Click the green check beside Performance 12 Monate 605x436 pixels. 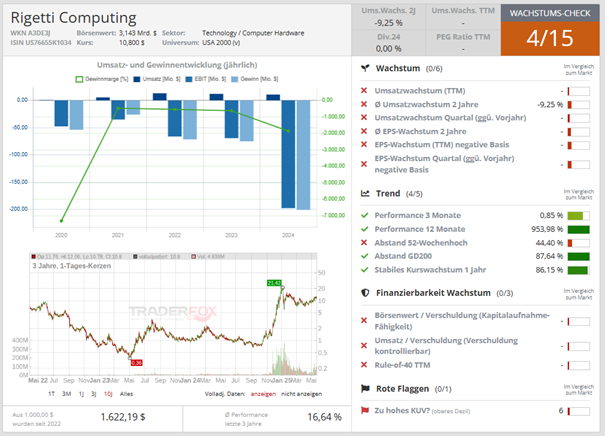click(365, 229)
